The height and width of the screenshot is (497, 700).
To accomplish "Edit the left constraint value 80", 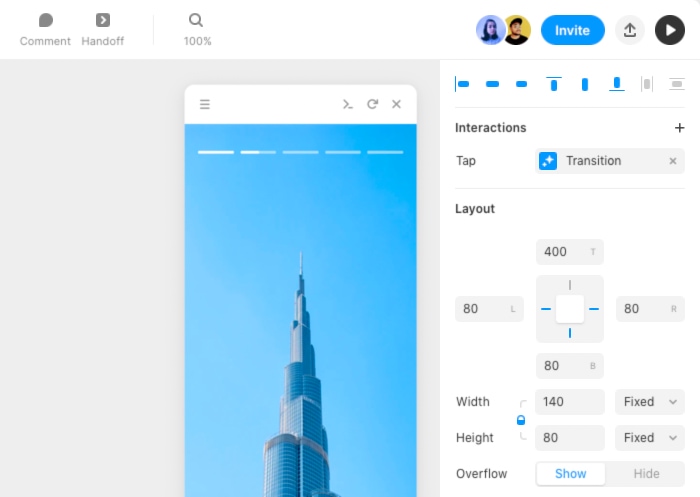I will tap(489, 309).
